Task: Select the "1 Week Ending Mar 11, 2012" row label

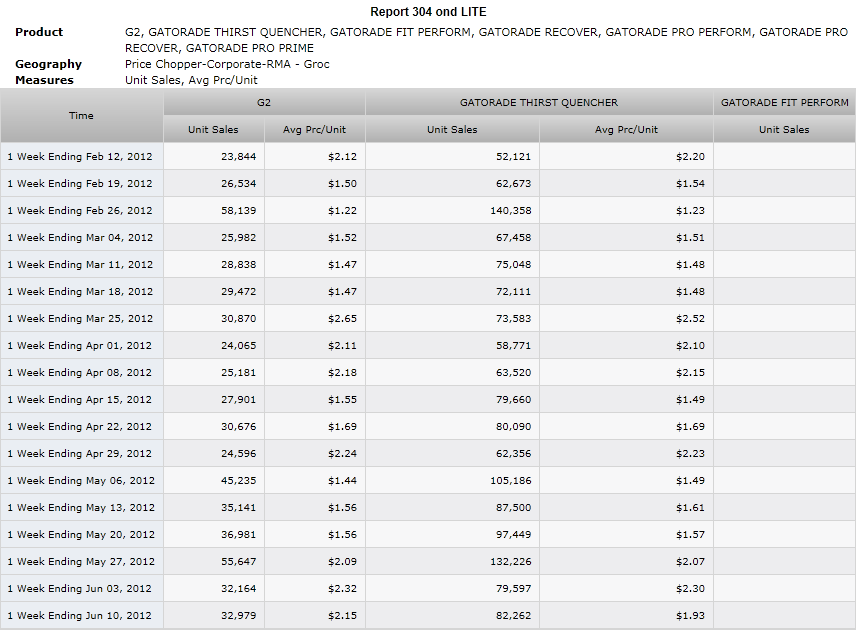Action: click(x=80, y=265)
